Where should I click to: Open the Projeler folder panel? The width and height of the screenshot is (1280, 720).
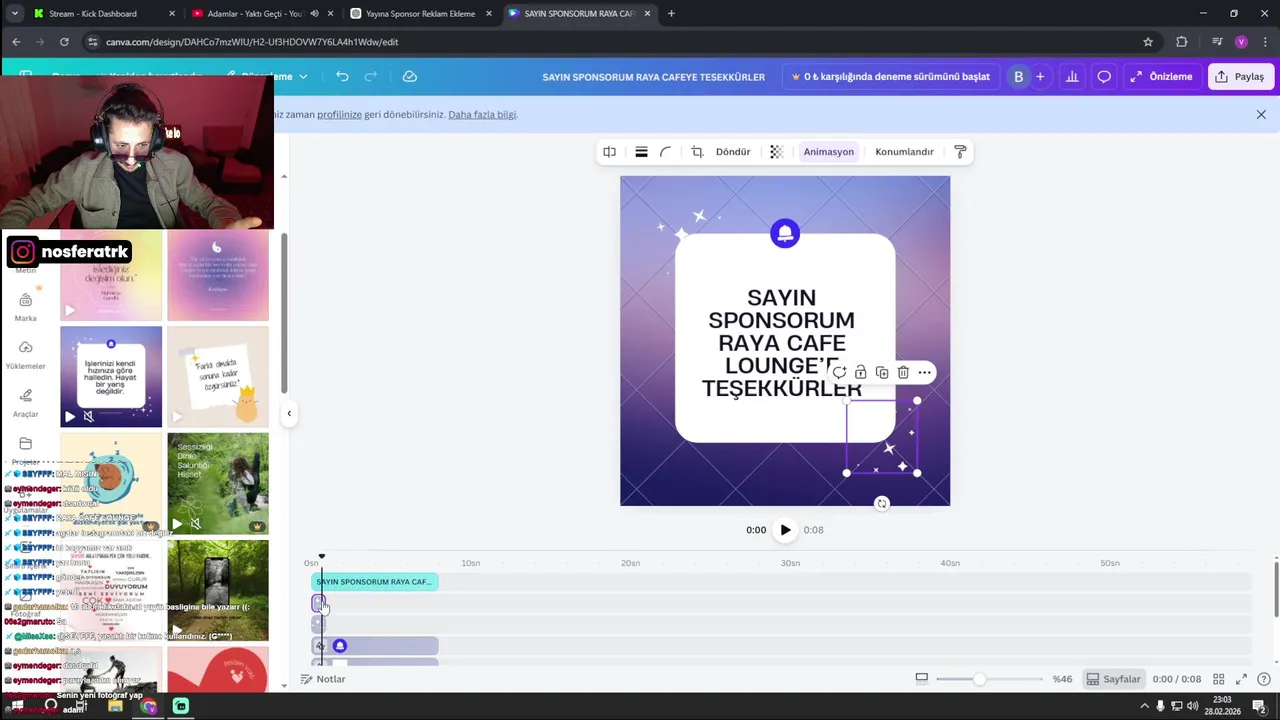[26, 450]
